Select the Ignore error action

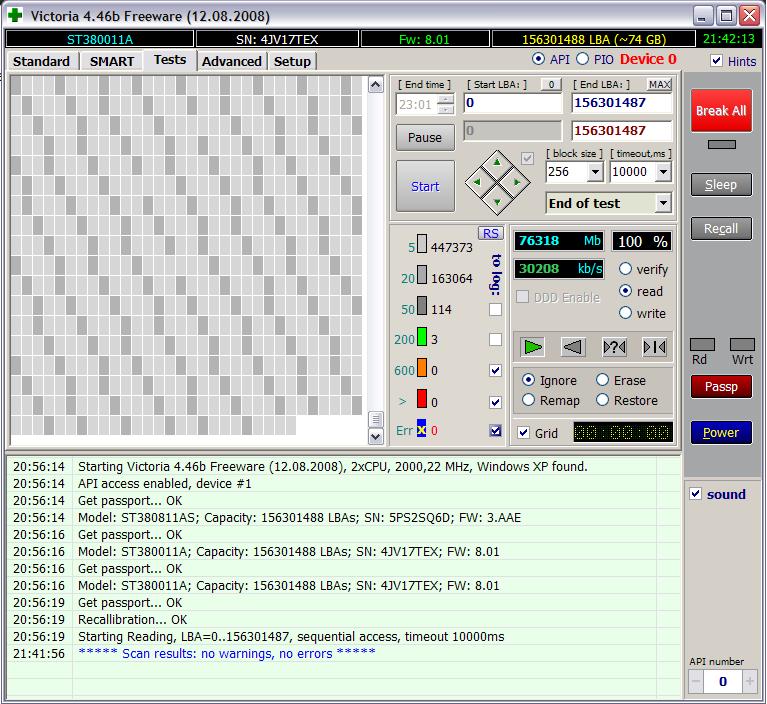(x=528, y=380)
